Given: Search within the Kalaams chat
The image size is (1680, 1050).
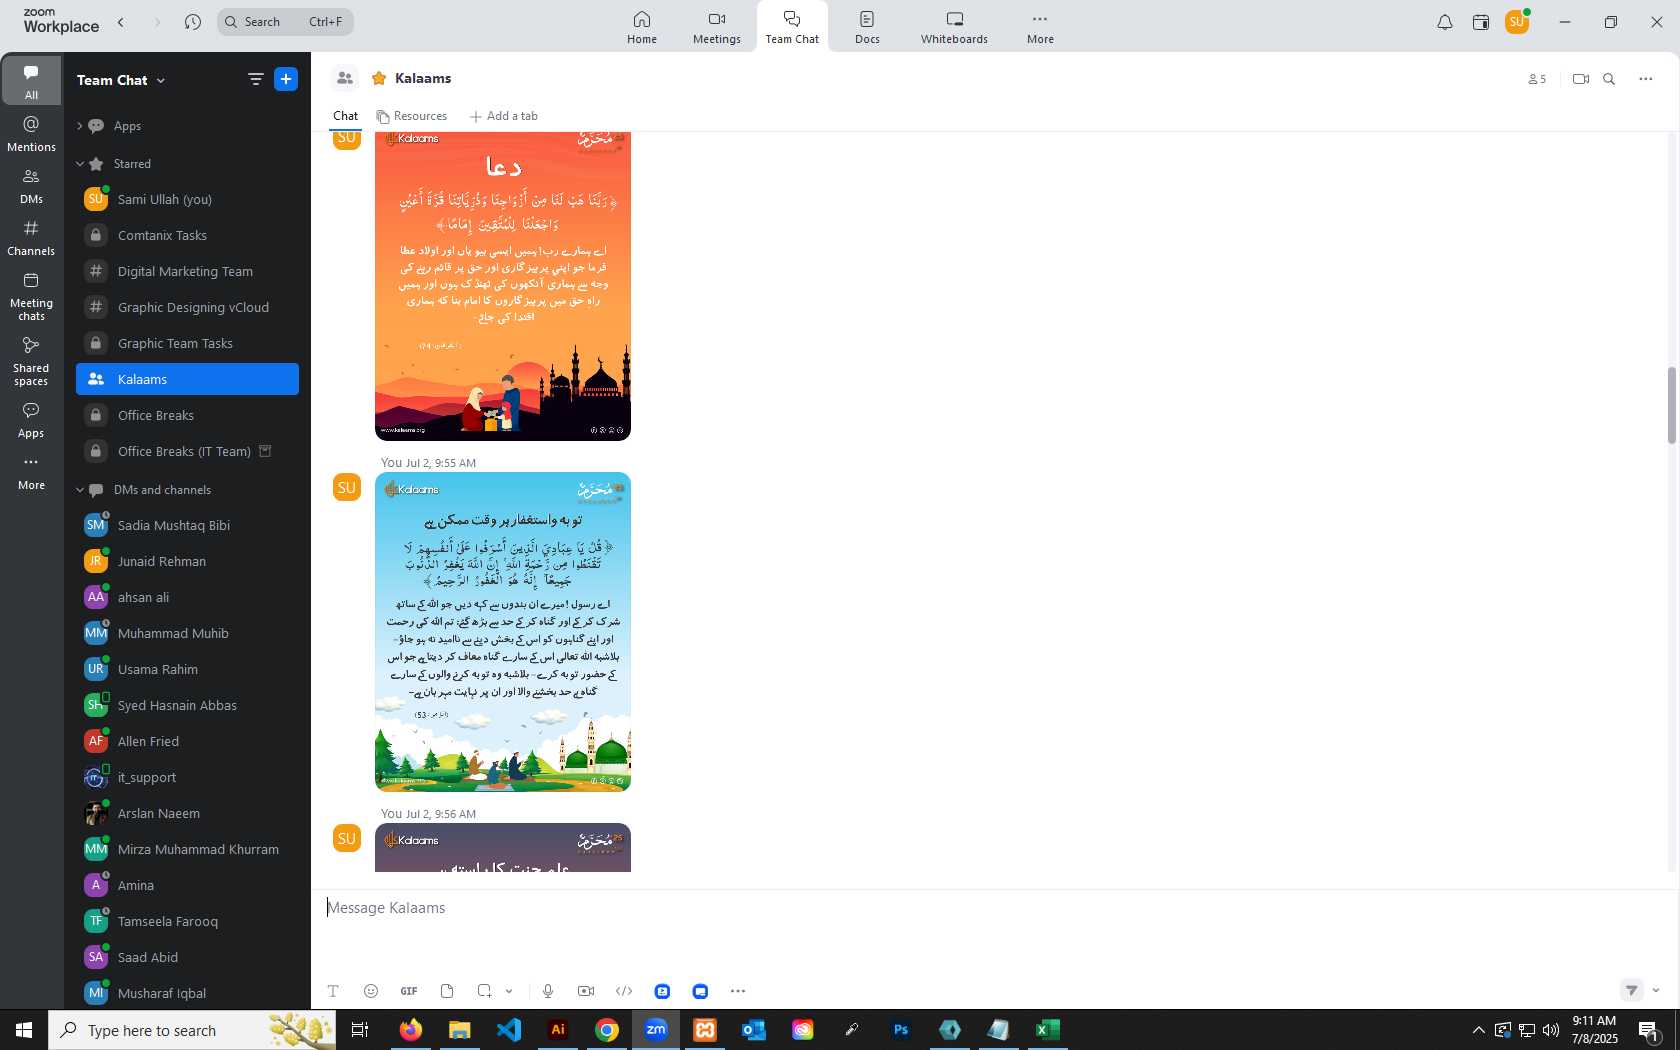Looking at the screenshot, I should (1609, 79).
